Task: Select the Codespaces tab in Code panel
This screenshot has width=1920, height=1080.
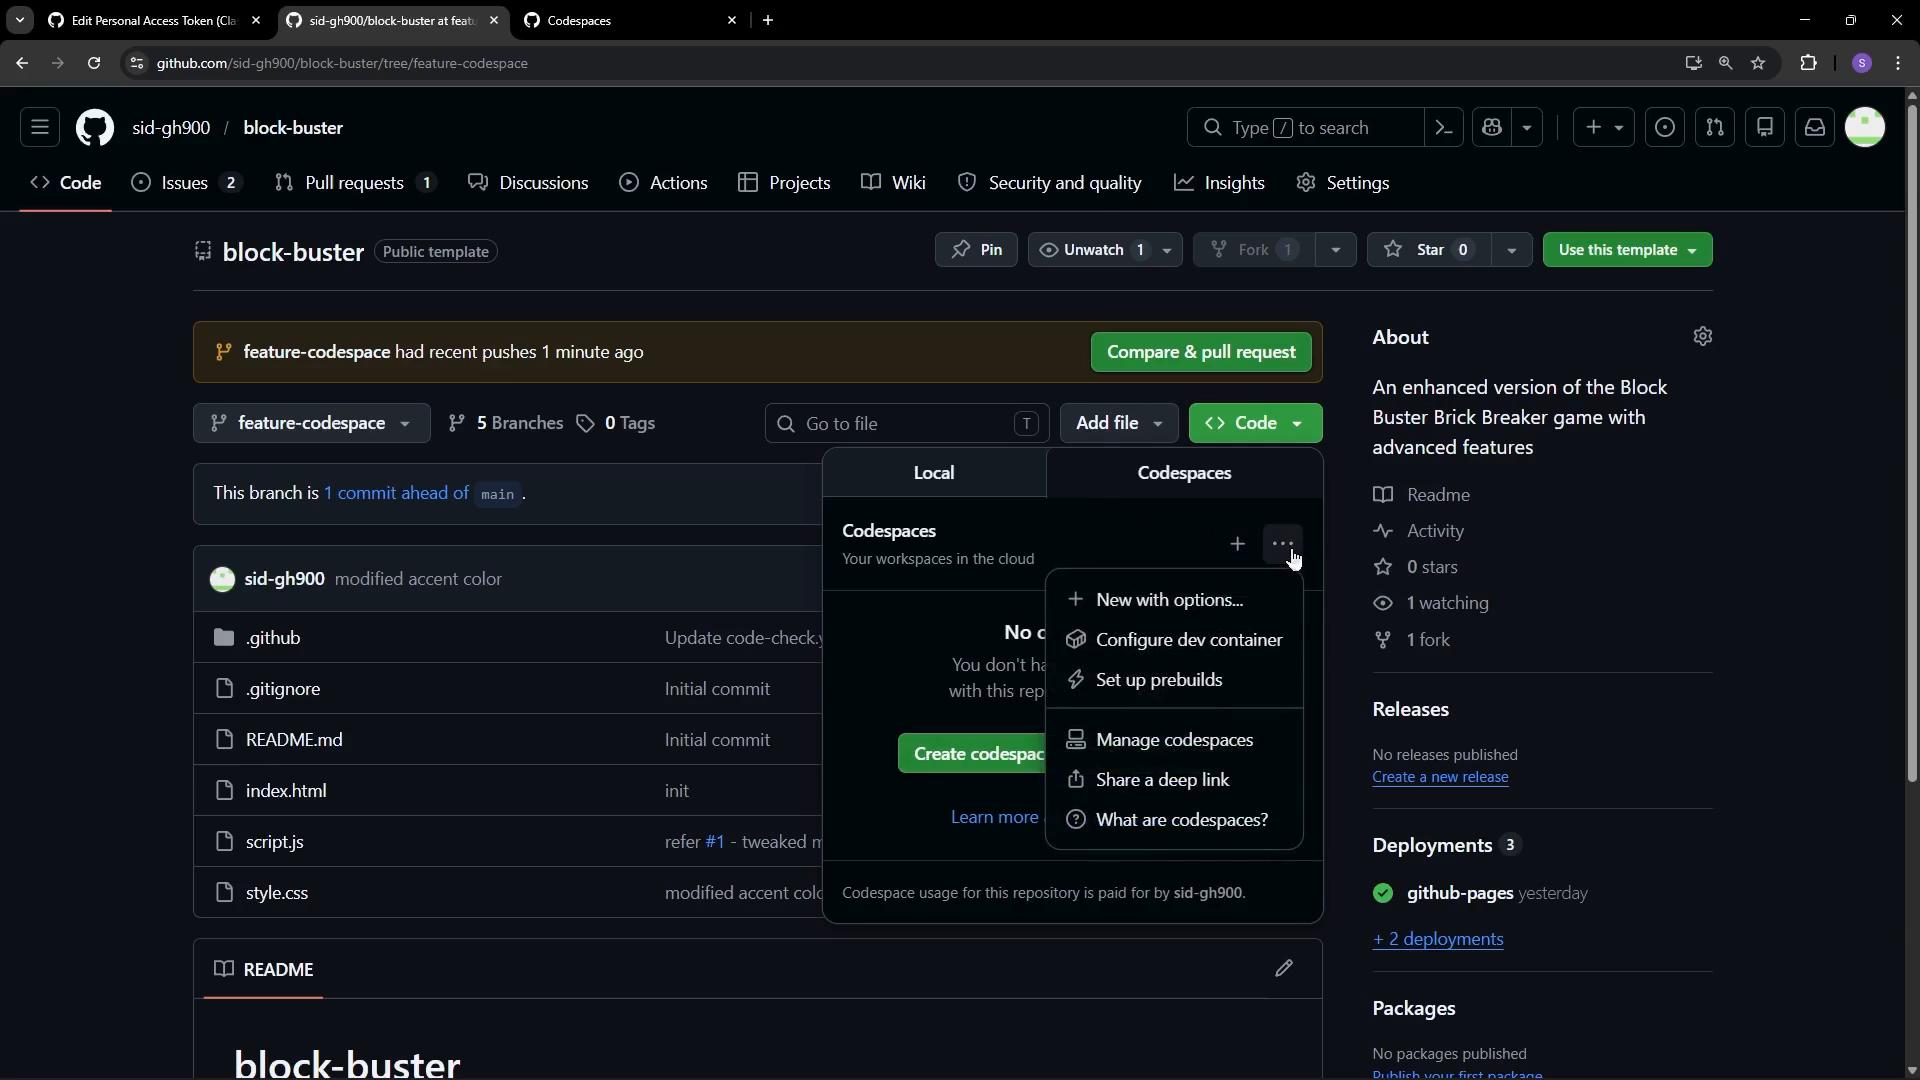Action: click(1184, 473)
